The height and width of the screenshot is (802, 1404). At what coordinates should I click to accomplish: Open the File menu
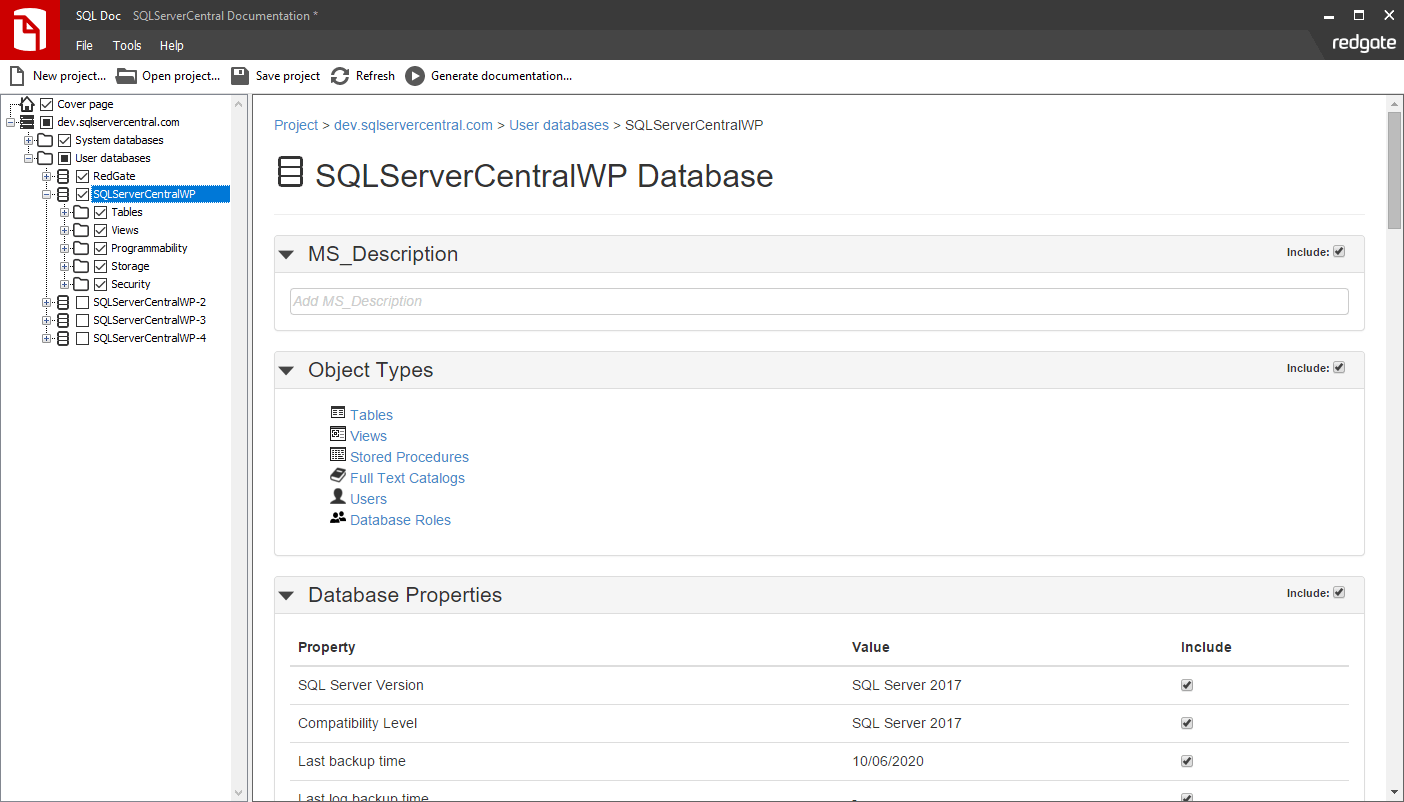pyautogui.click(x=84, y=45)
